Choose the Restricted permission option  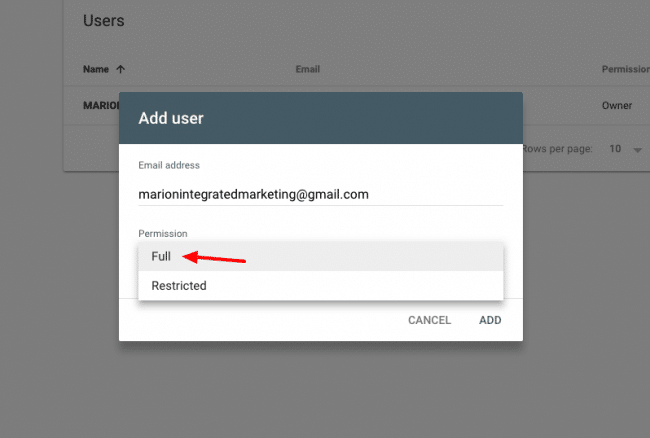pyautogui.click(x=179, y=285)
